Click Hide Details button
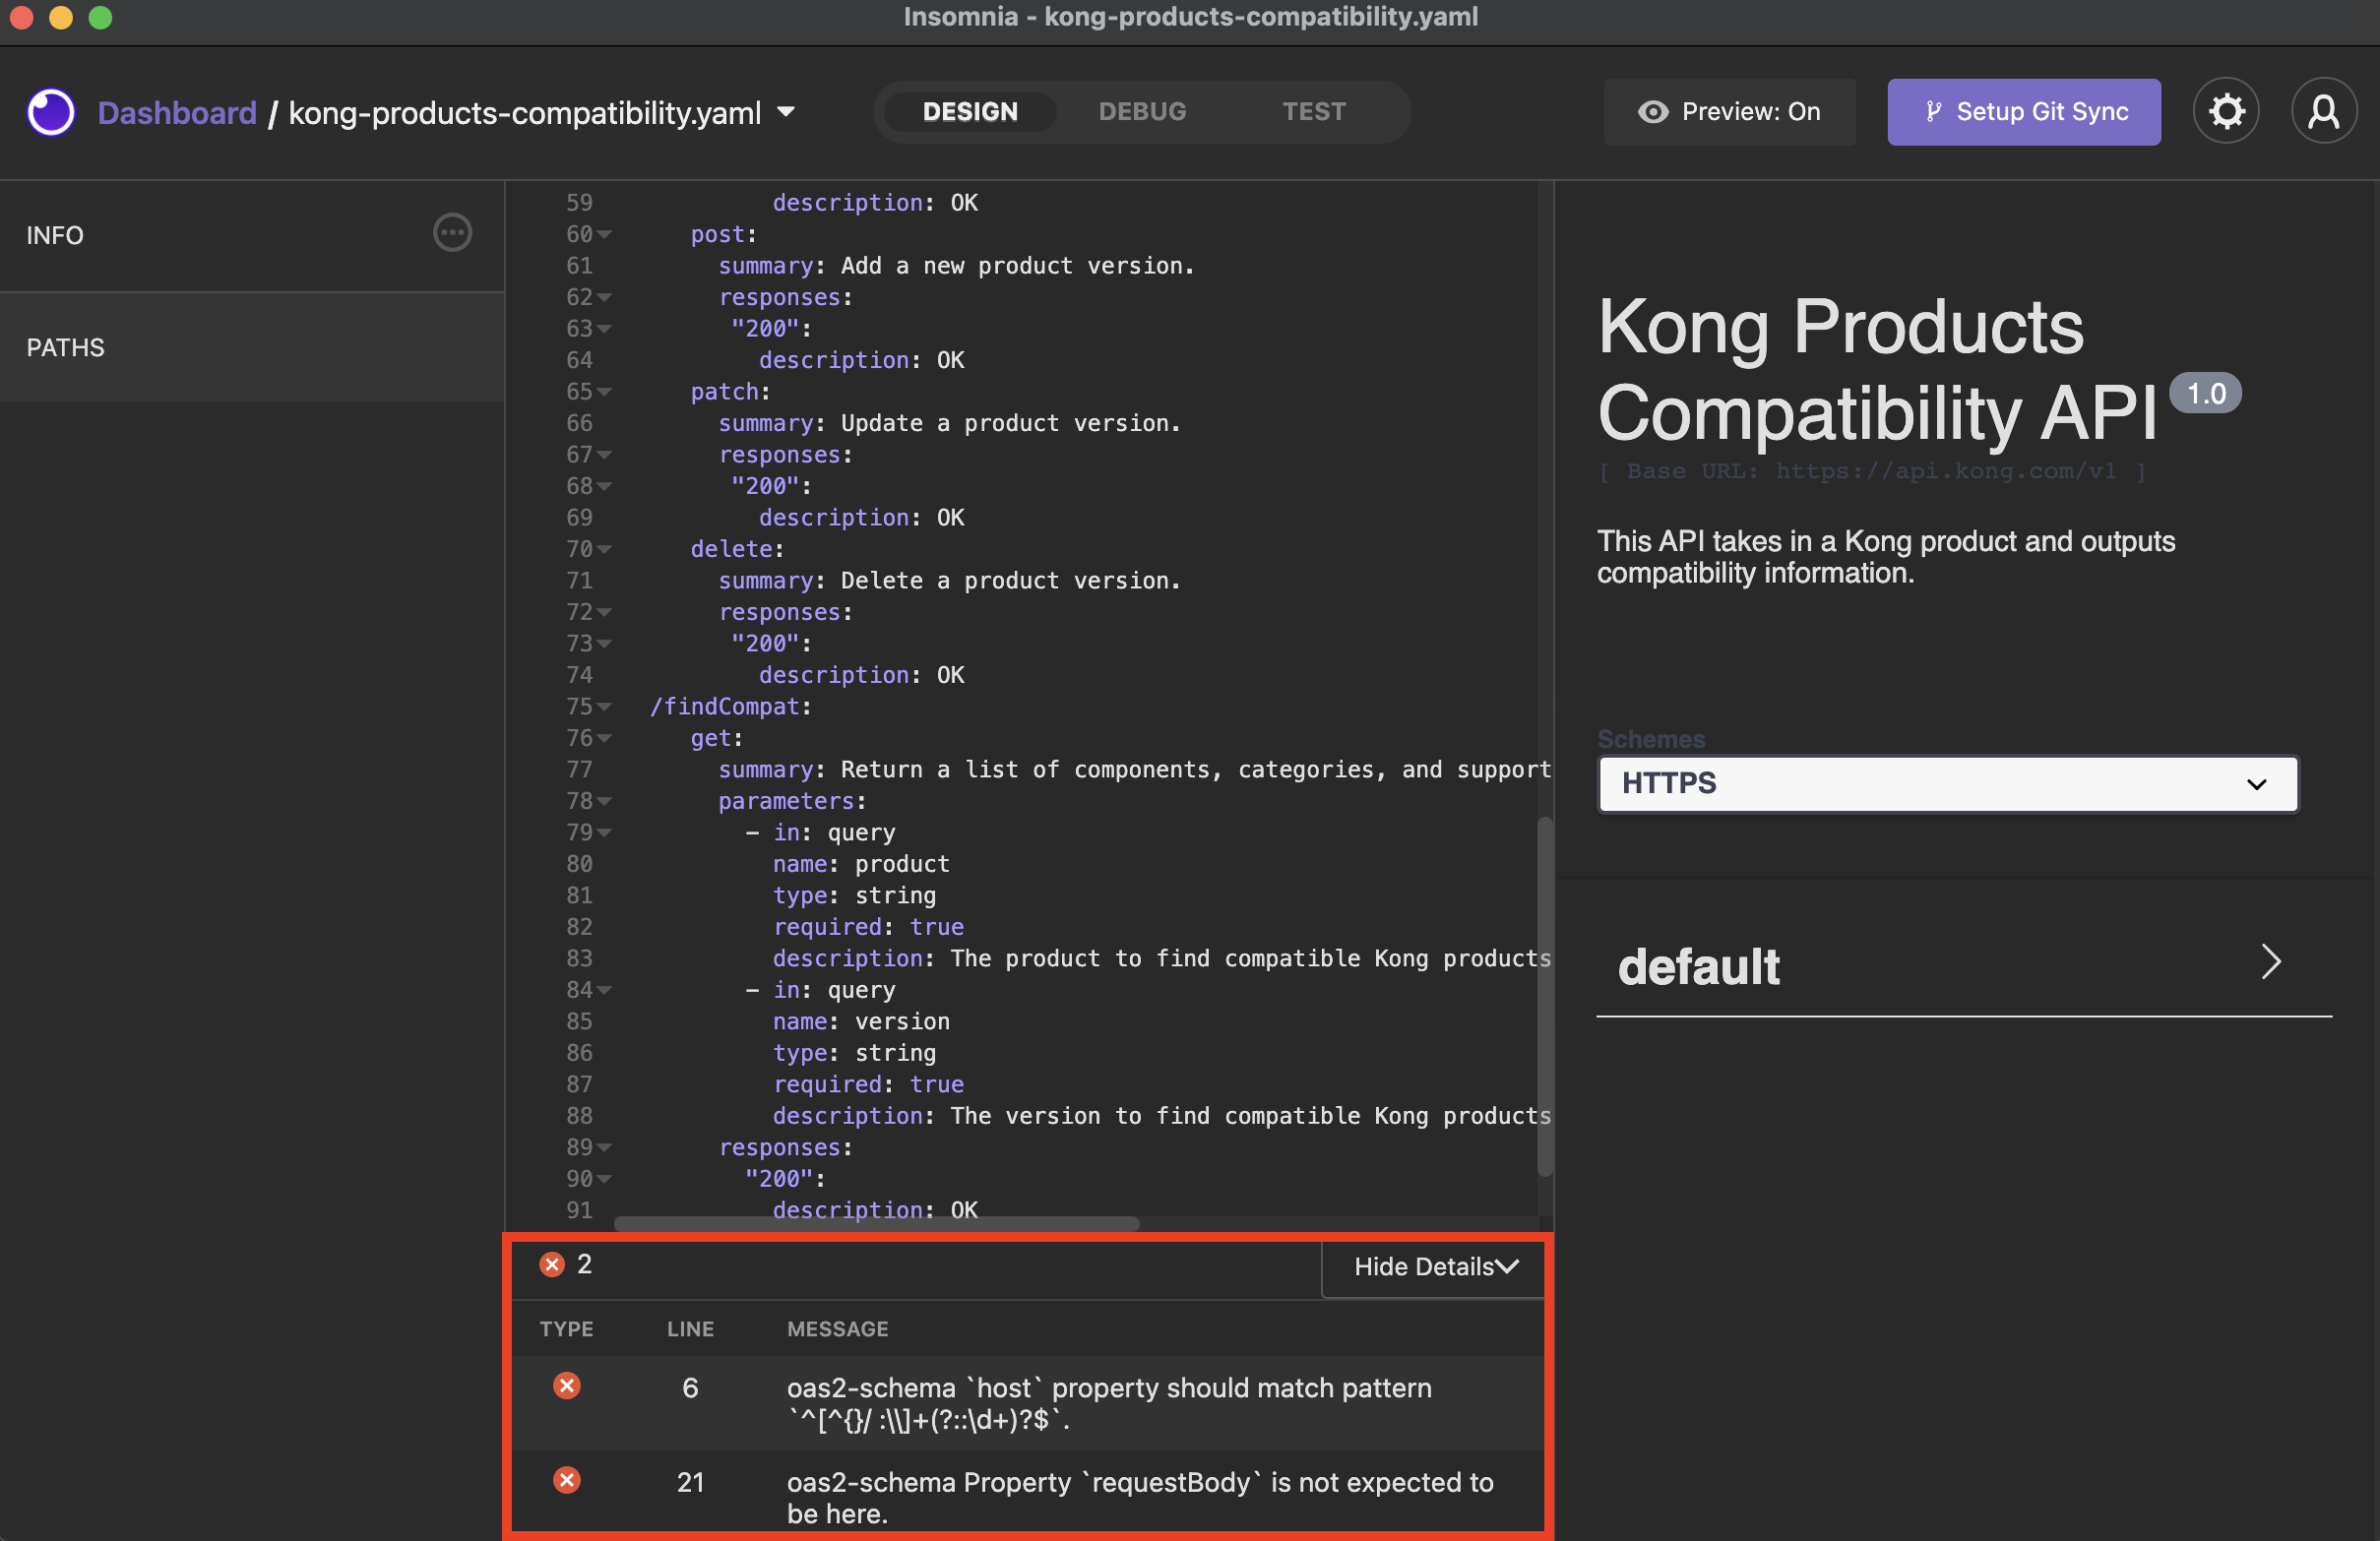Viewport: 2380px width, 1541px height. (x=1434, y=1267)
